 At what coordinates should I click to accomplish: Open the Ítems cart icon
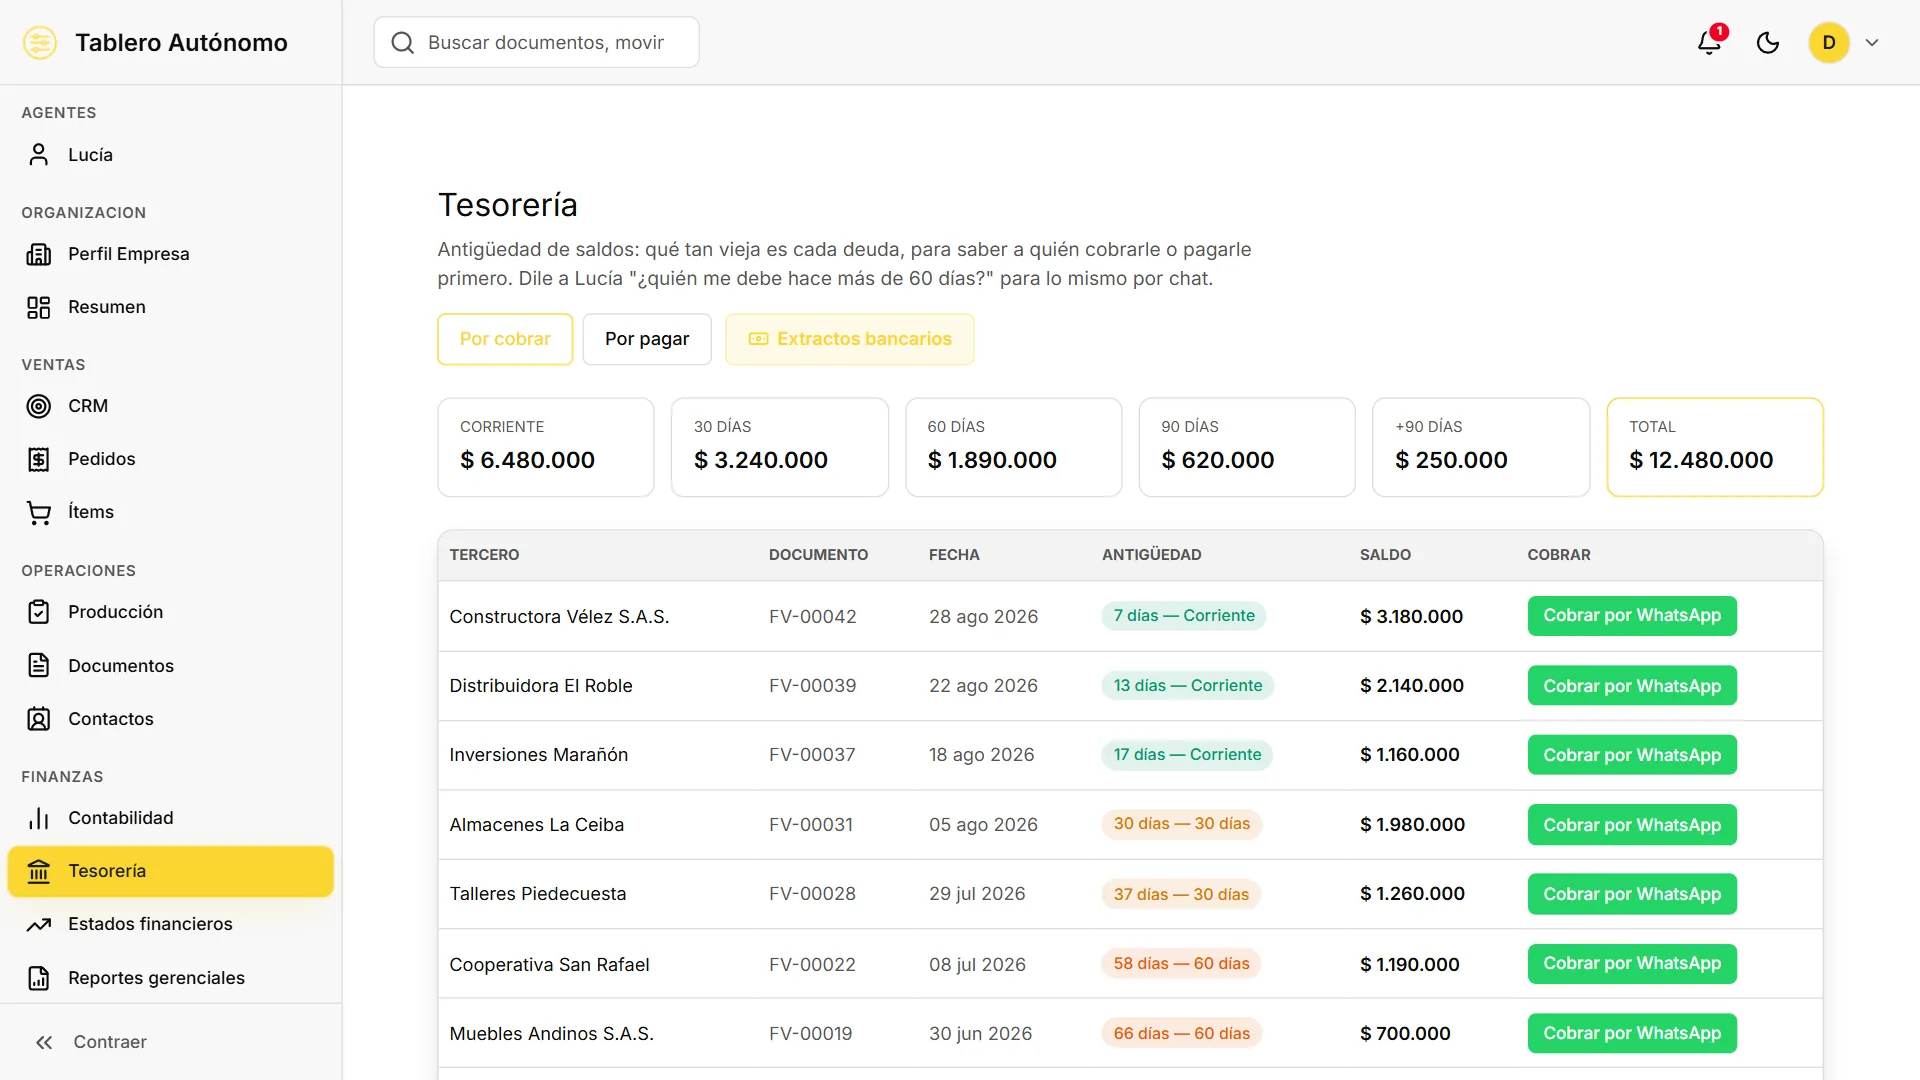point(38,512)
